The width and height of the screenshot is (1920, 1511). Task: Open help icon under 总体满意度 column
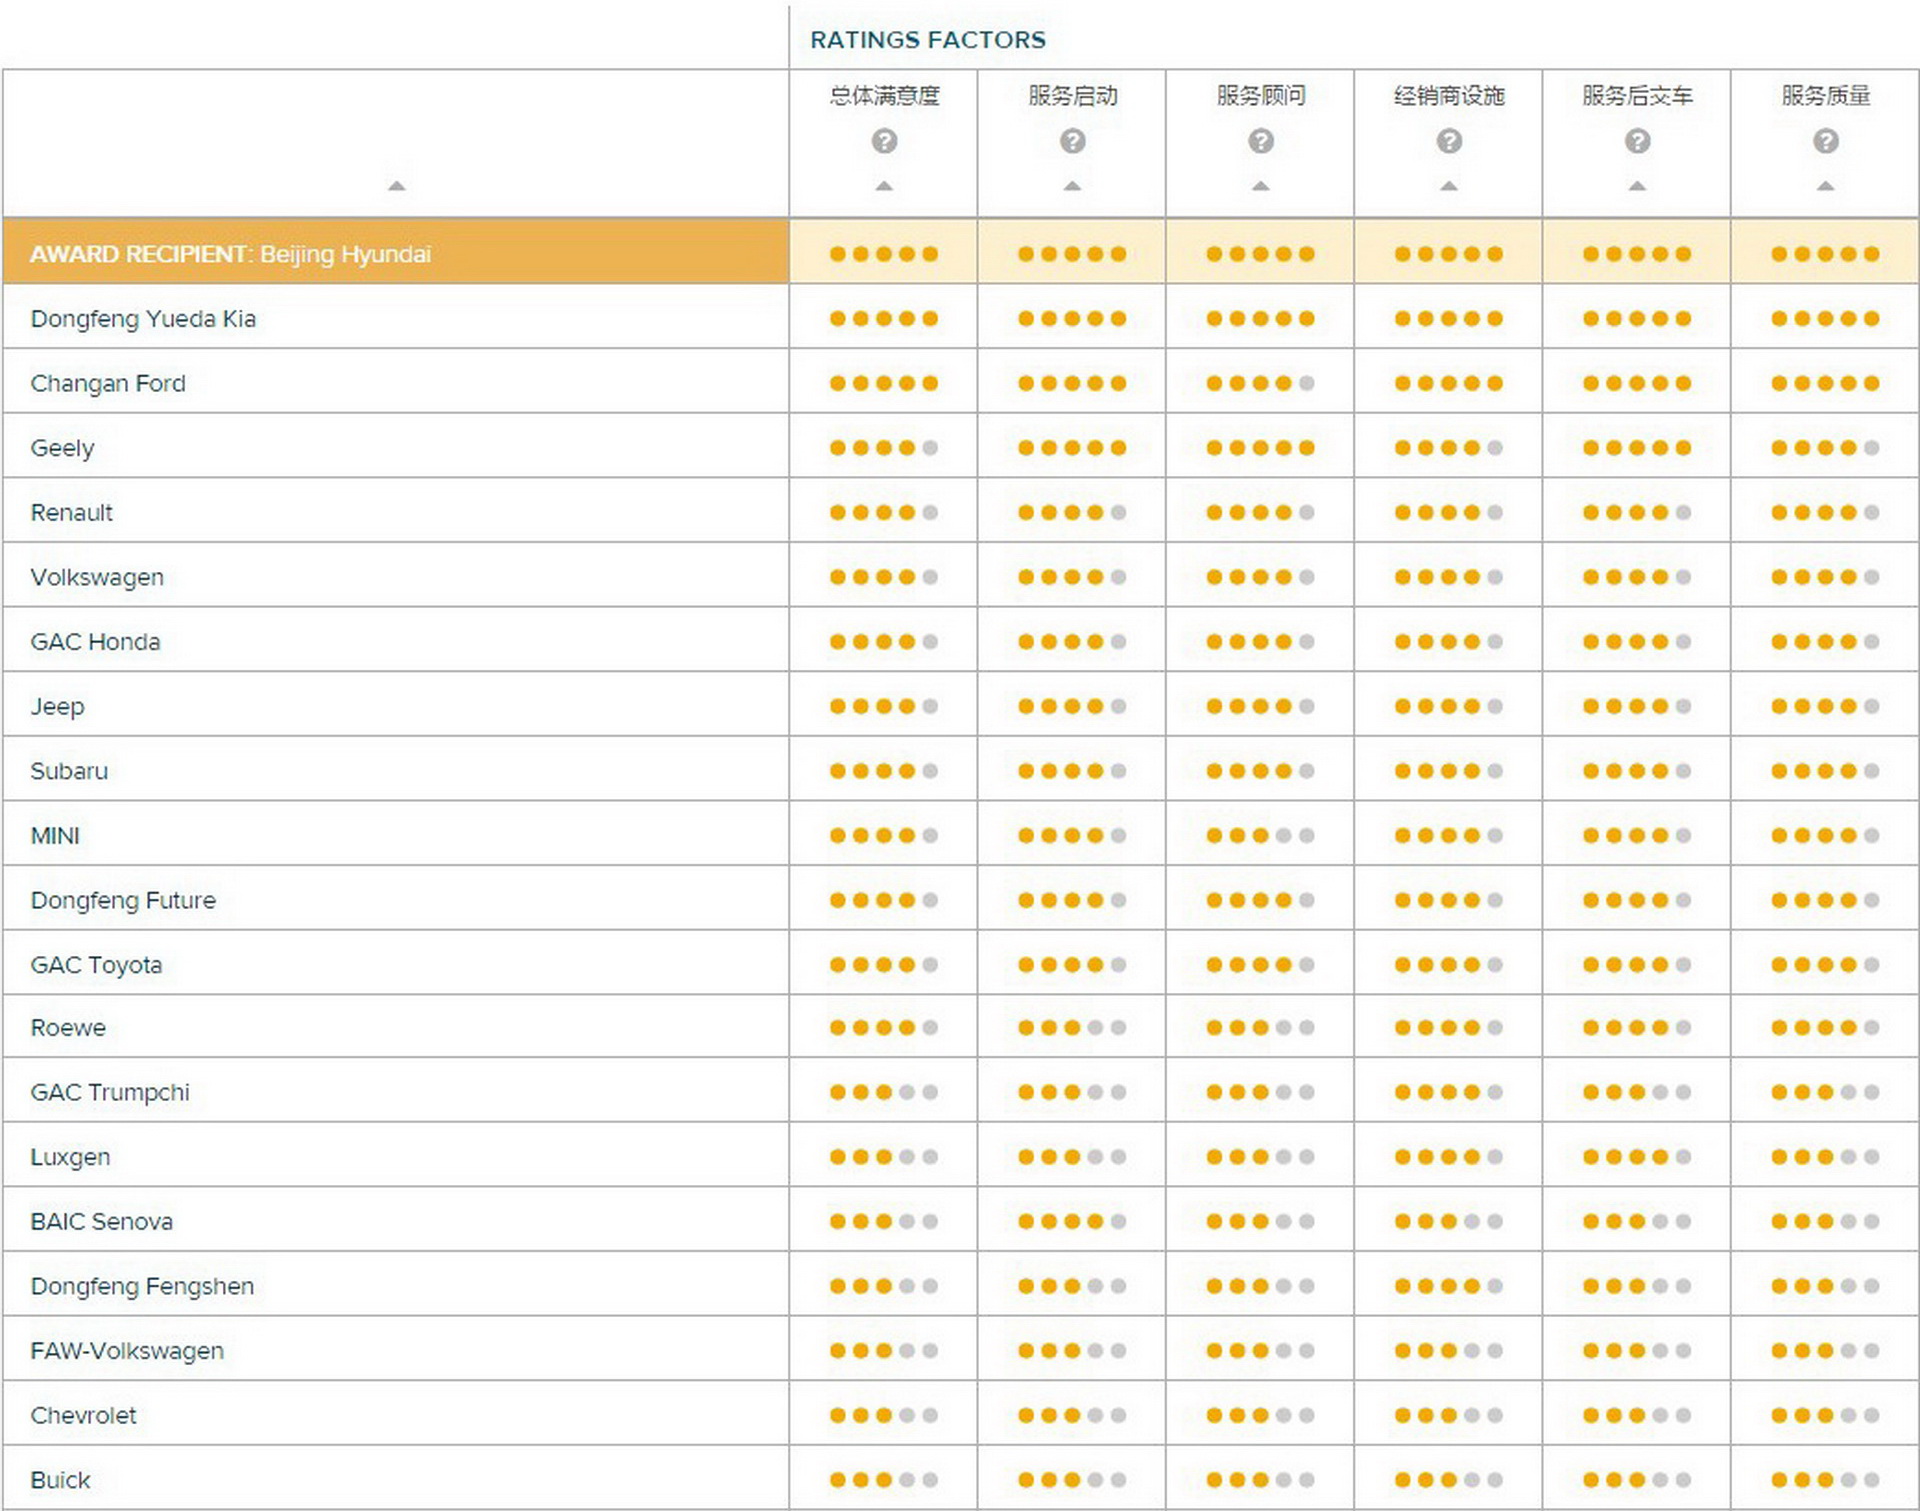coord(884,141)
